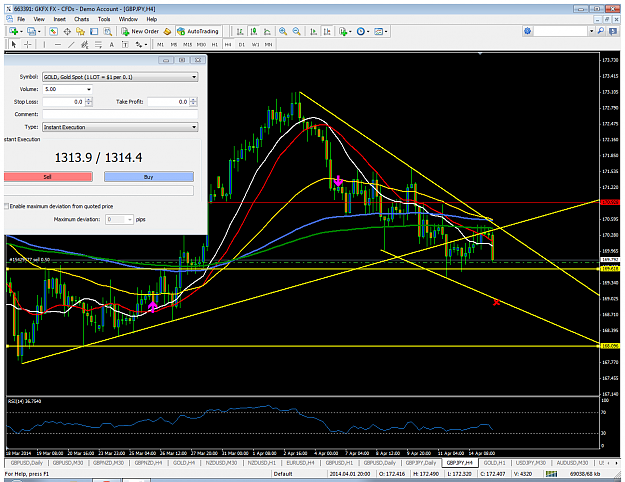Viewport: 625px width, 482px height.
Task: Select the Text tool A icon
Action: tap(112, 44)
